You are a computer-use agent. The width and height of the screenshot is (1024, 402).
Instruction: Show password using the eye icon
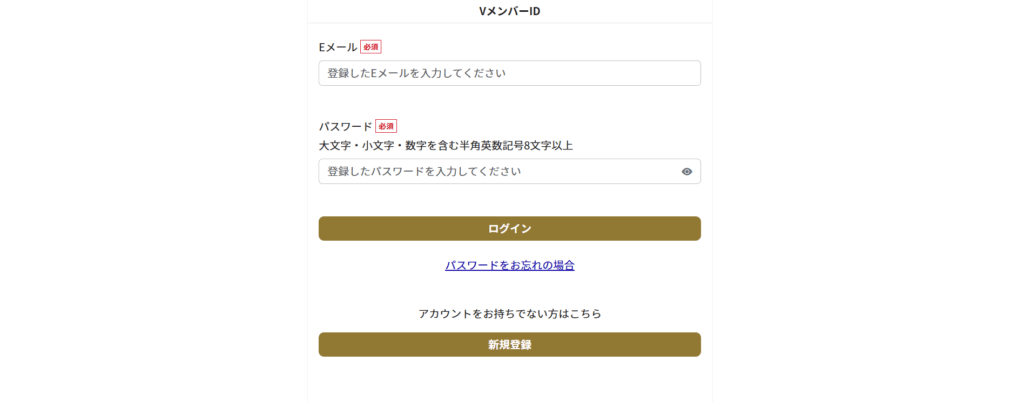click(686, 172)
